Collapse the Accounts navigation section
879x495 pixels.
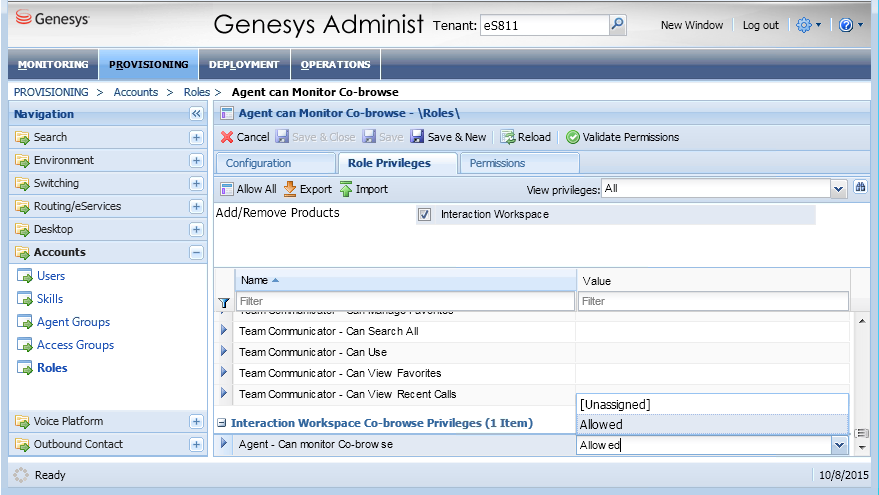196,252
